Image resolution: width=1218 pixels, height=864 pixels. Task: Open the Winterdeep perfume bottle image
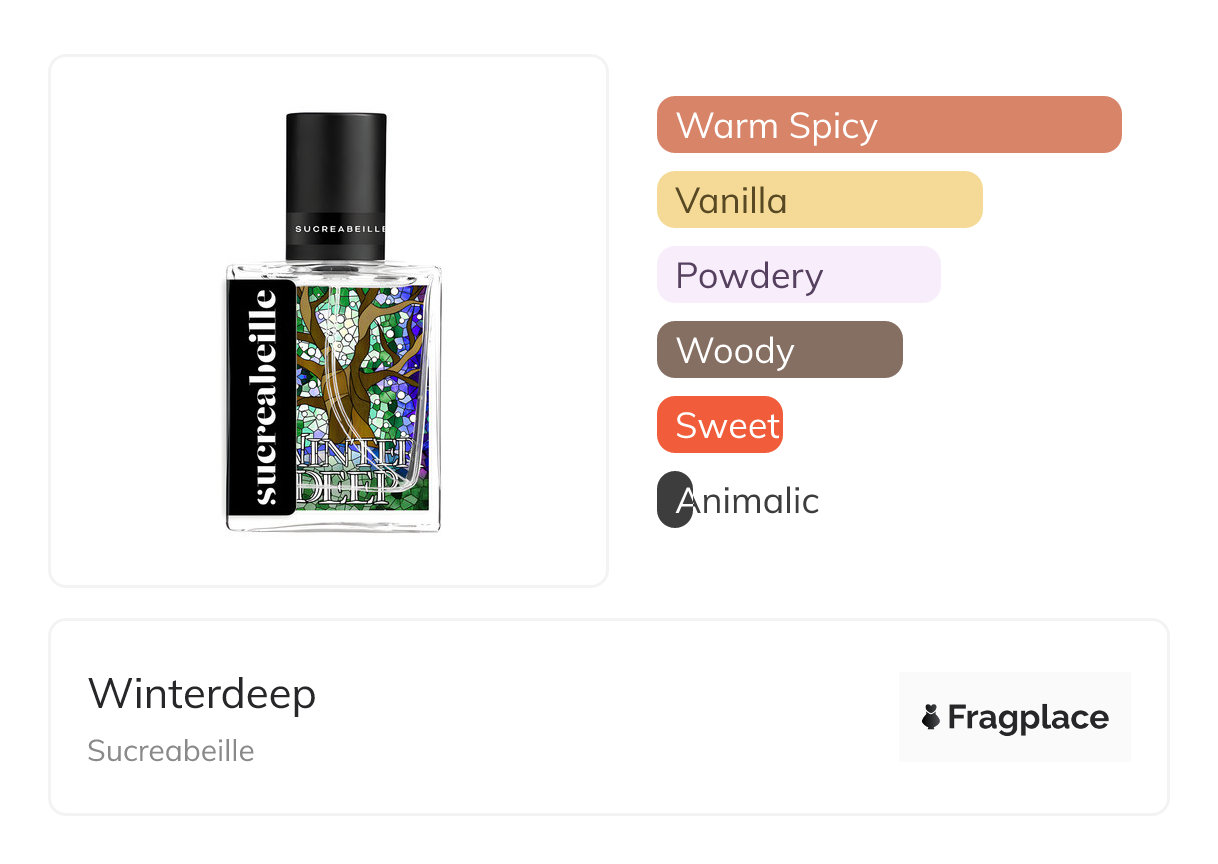coord(333,322)
